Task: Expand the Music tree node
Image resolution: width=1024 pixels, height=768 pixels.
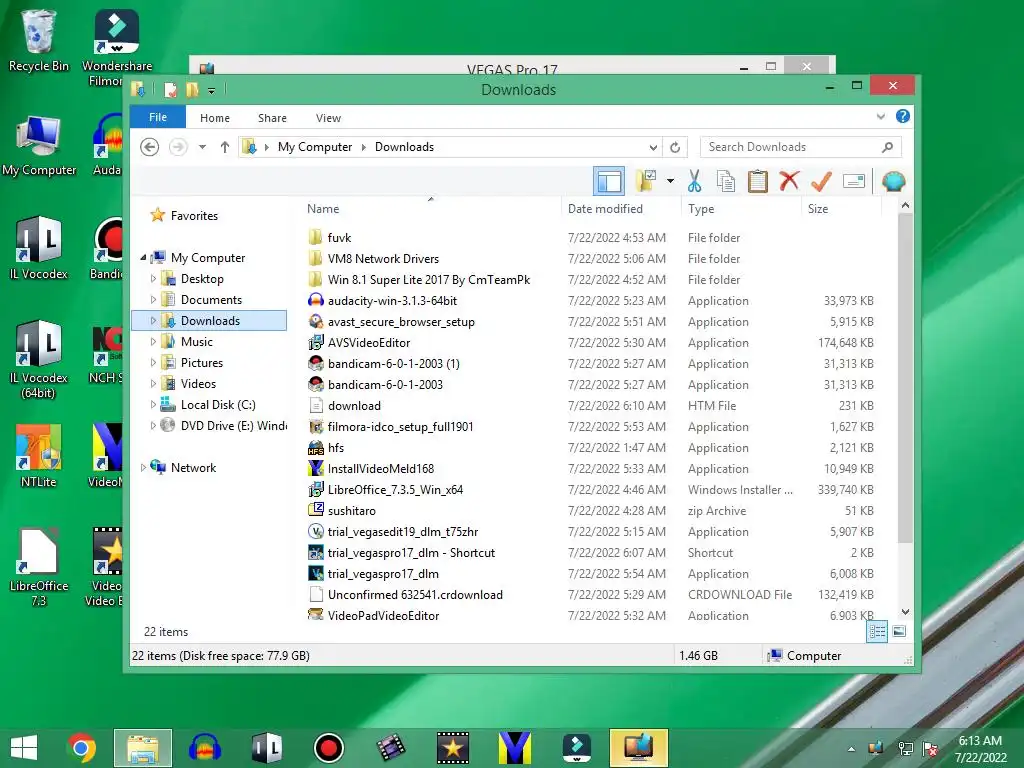Action: pos(153,342)
